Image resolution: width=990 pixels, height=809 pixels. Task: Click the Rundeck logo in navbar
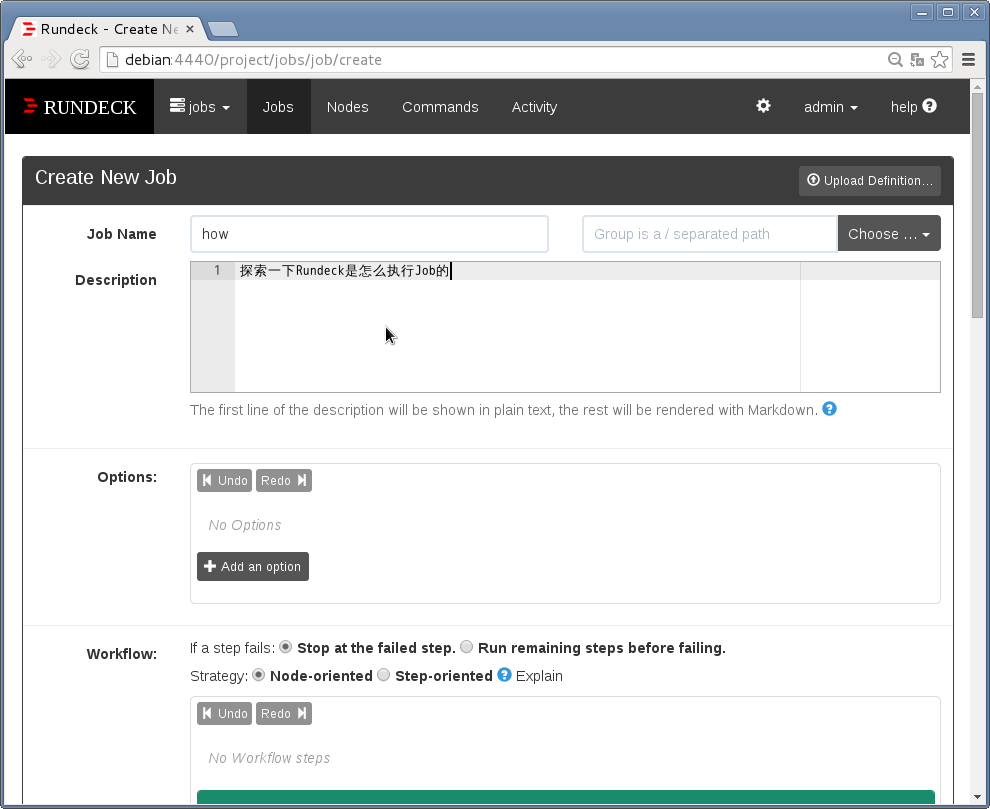pyautogui.click(x=80, y=107)
